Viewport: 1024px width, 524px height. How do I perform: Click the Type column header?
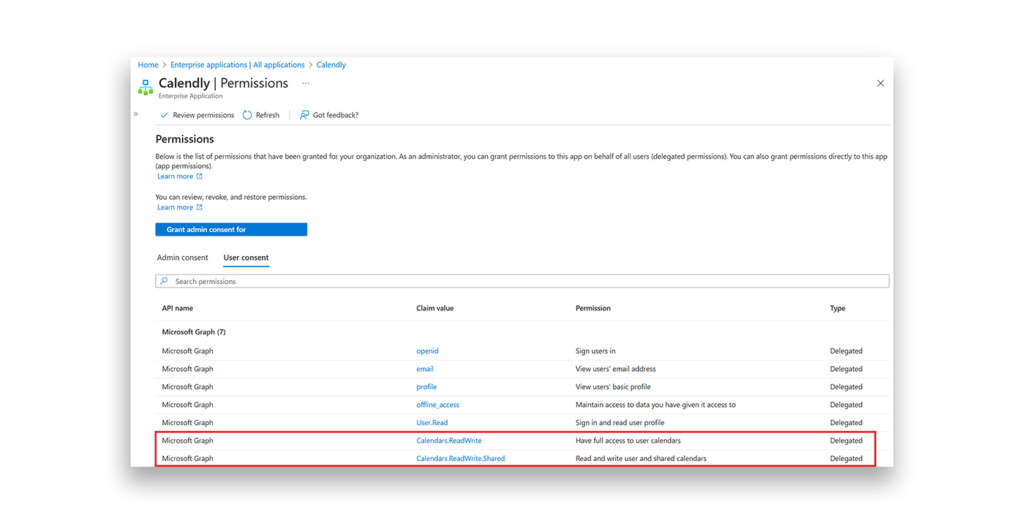(x=837, y=308)
